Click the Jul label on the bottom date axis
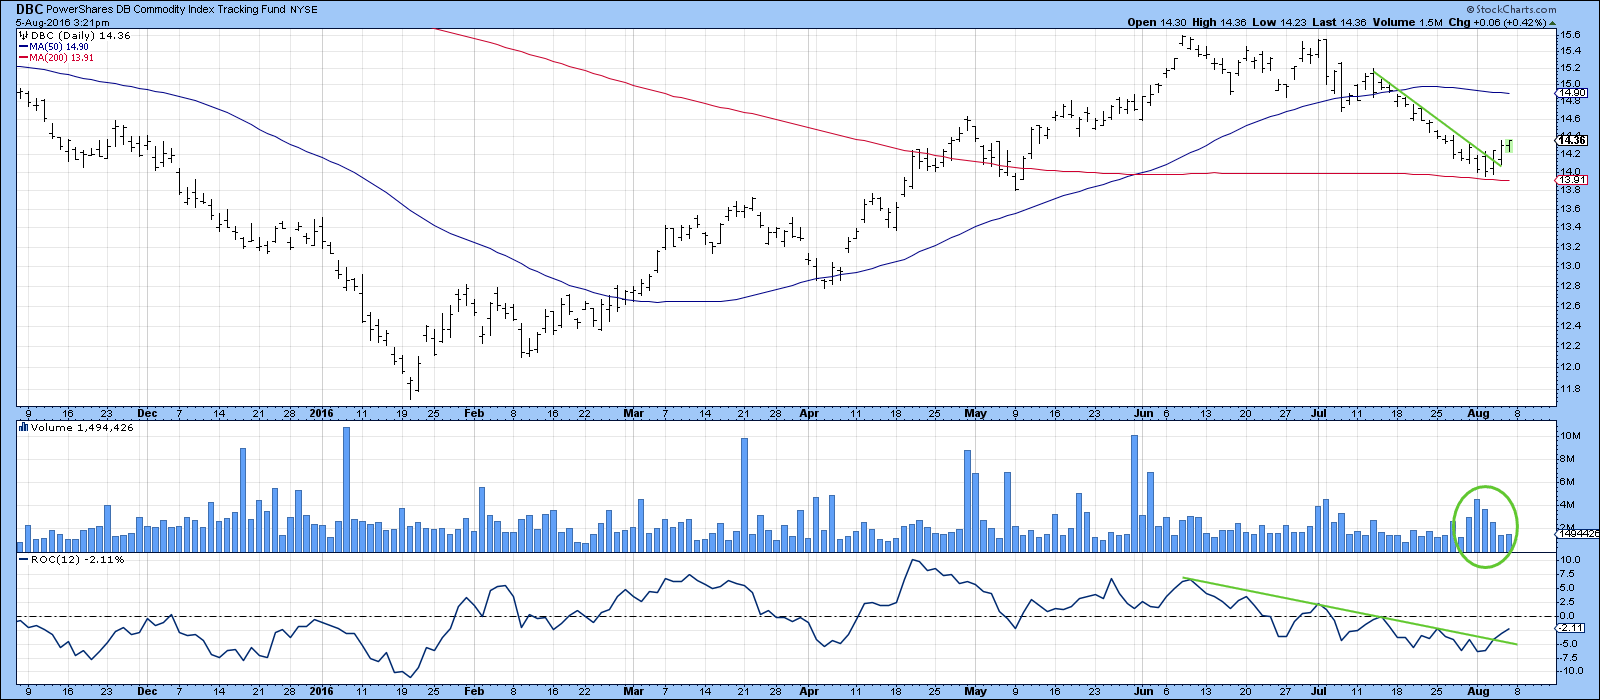The height and width of the screenshot is (700, 1600). 1317,691
